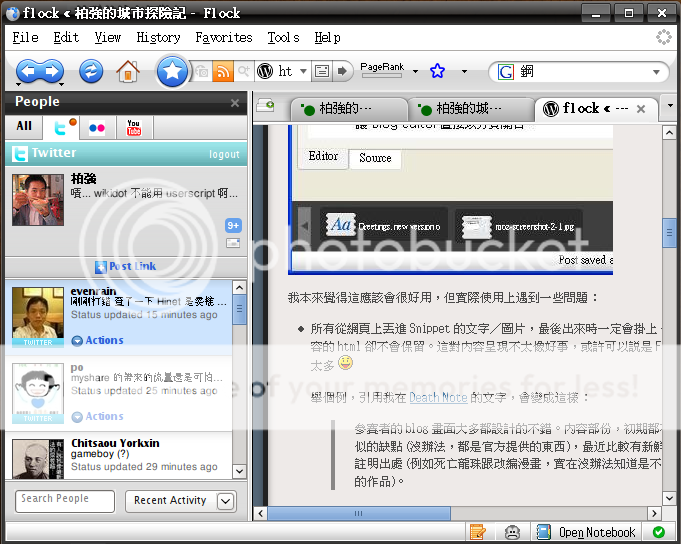
Task: Expand Actions for po
Action: coord(97,416)
